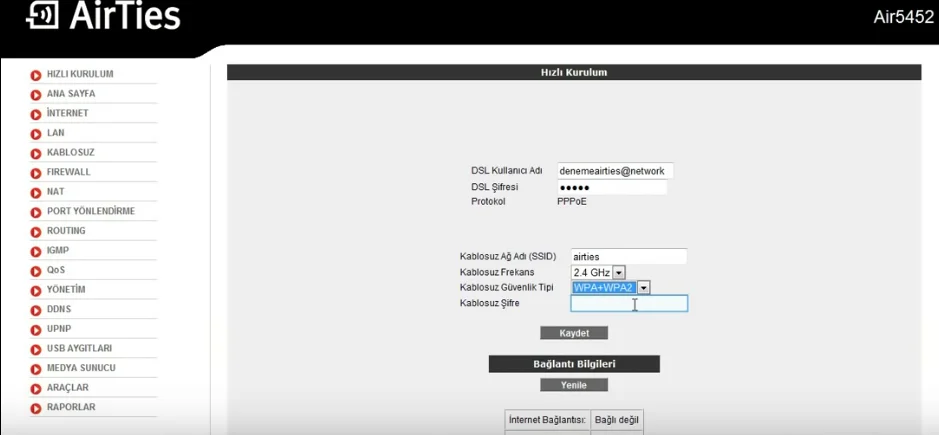Go to the İNTERNET settings page
This screenshot has height=435, width=939.
tap(67, 113)
